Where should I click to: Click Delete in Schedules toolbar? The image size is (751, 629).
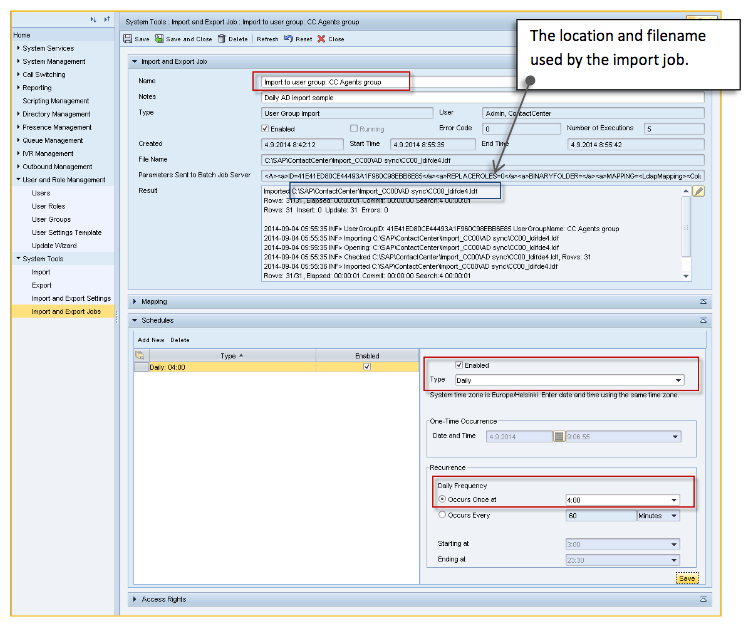pos(180,340)
